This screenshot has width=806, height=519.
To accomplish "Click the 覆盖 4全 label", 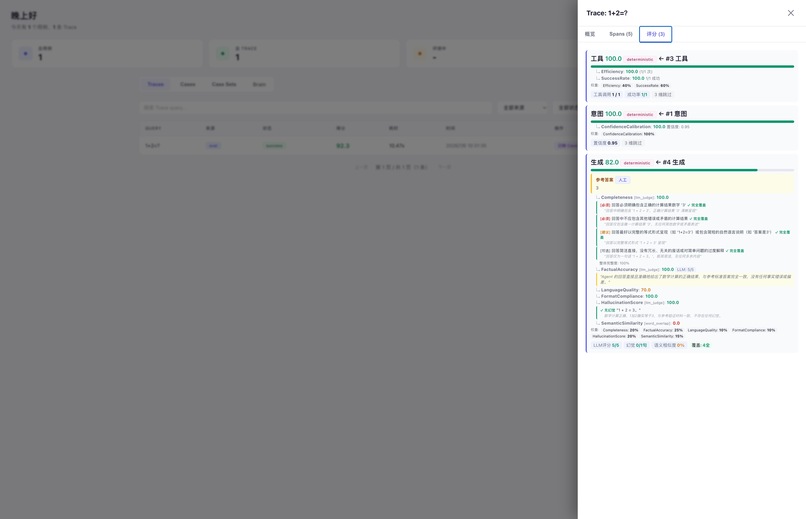I will click(x=700, y=345).
